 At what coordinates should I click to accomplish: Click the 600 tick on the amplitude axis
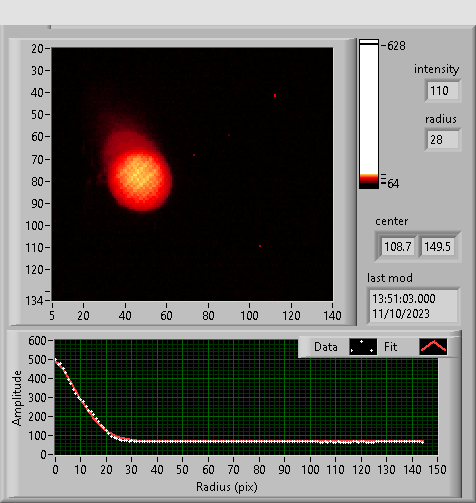tap(37, 341)
